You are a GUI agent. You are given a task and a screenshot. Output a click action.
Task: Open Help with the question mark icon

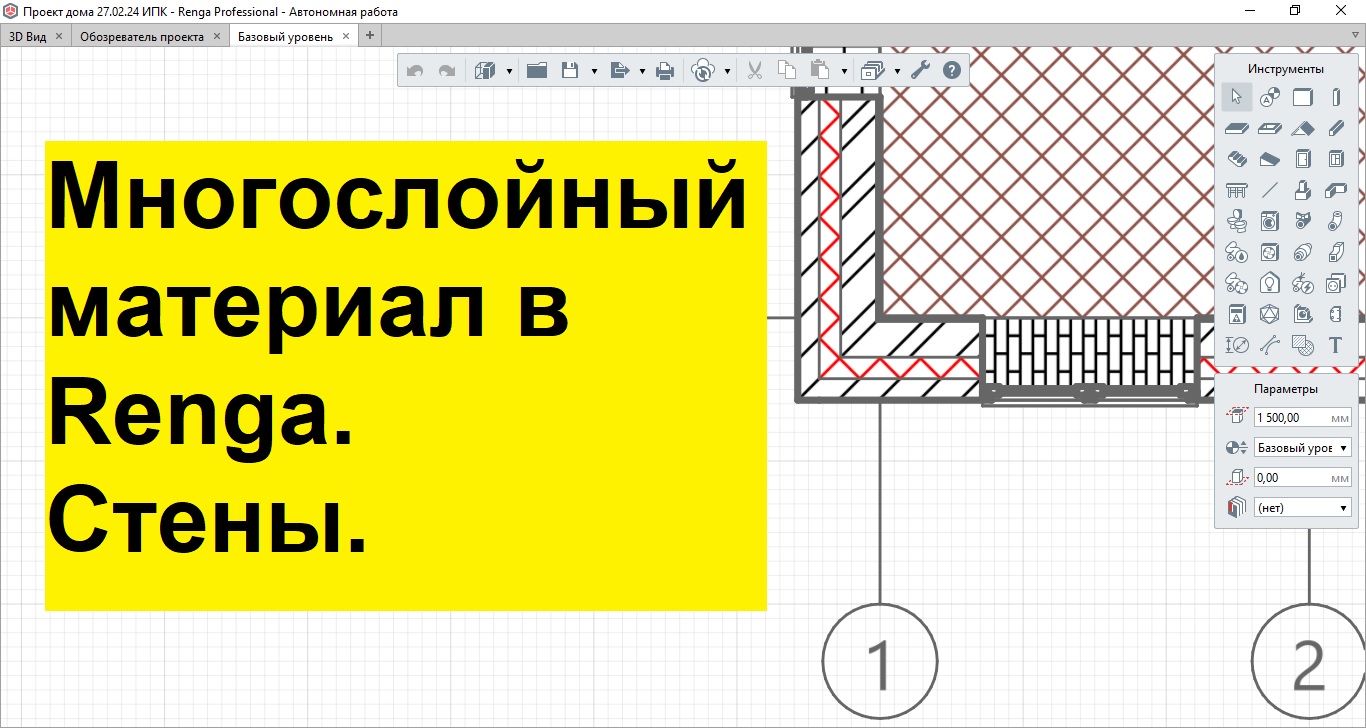coord(952,70)
